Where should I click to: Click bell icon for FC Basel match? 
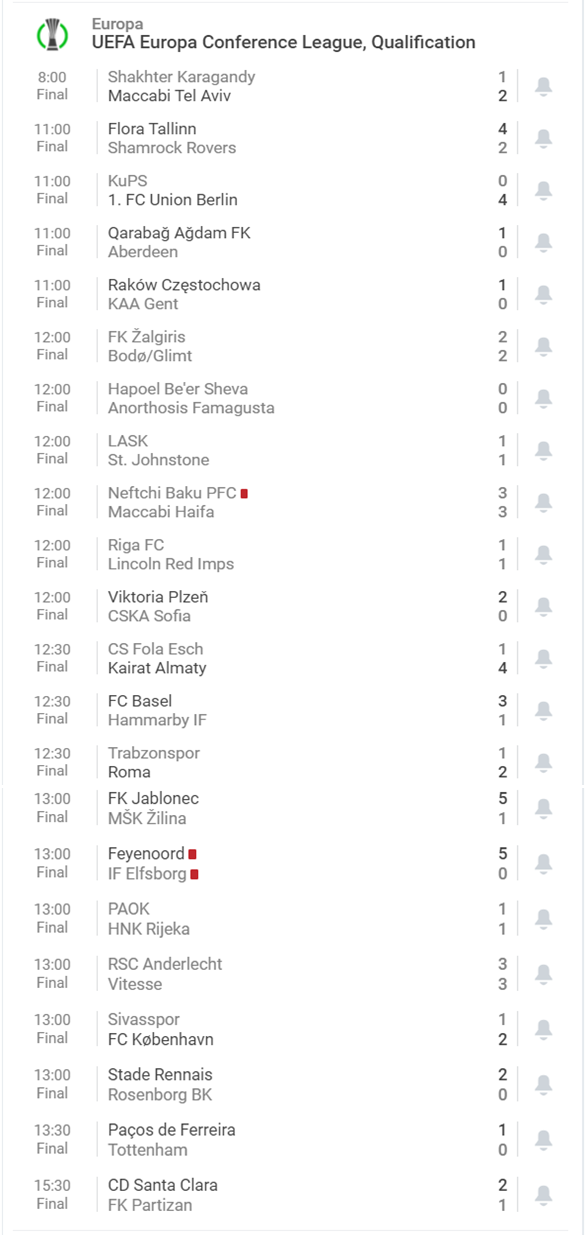coord(543,710)
